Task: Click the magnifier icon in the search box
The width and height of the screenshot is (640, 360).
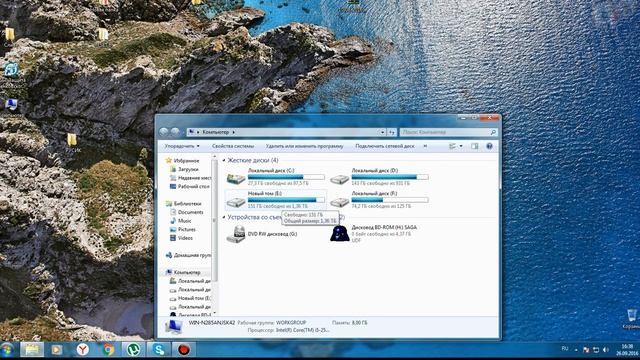Action: click(493, 132)
